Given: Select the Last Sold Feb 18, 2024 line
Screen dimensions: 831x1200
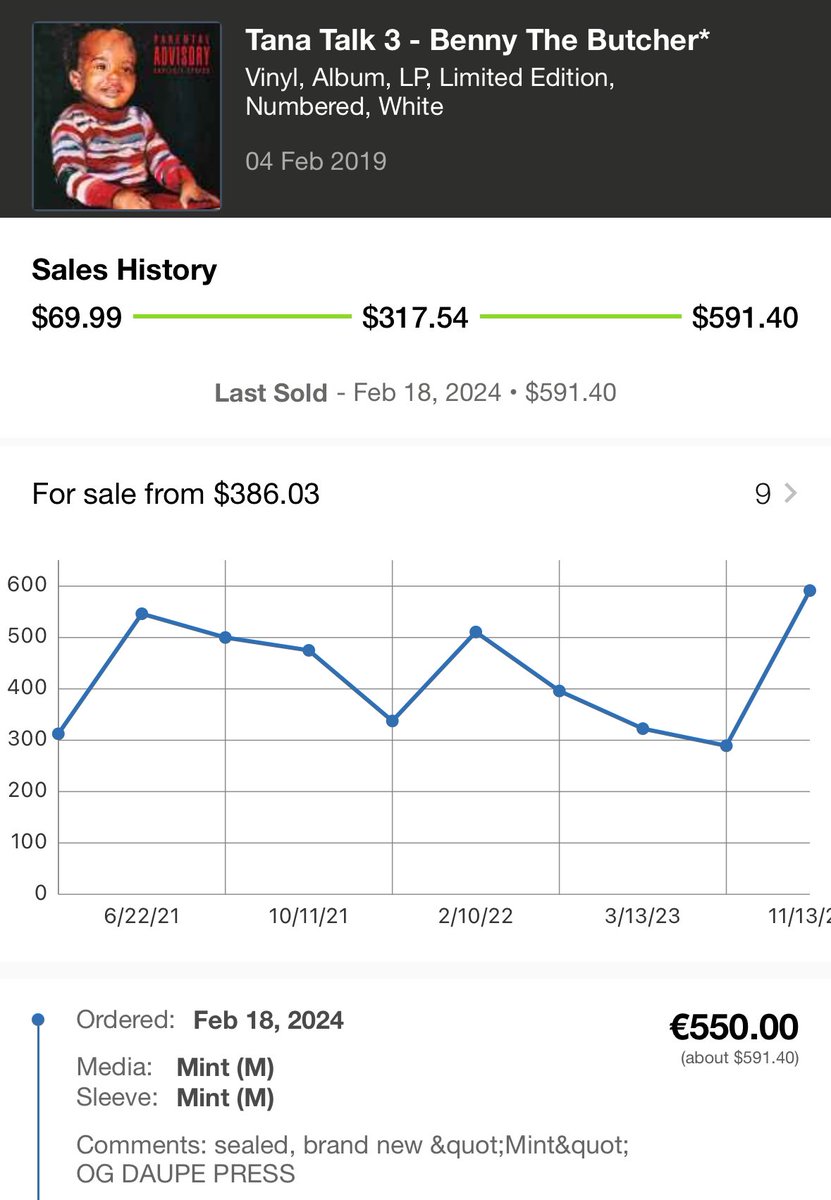Looking at the screenshot, I should click(x=415, y=392).
